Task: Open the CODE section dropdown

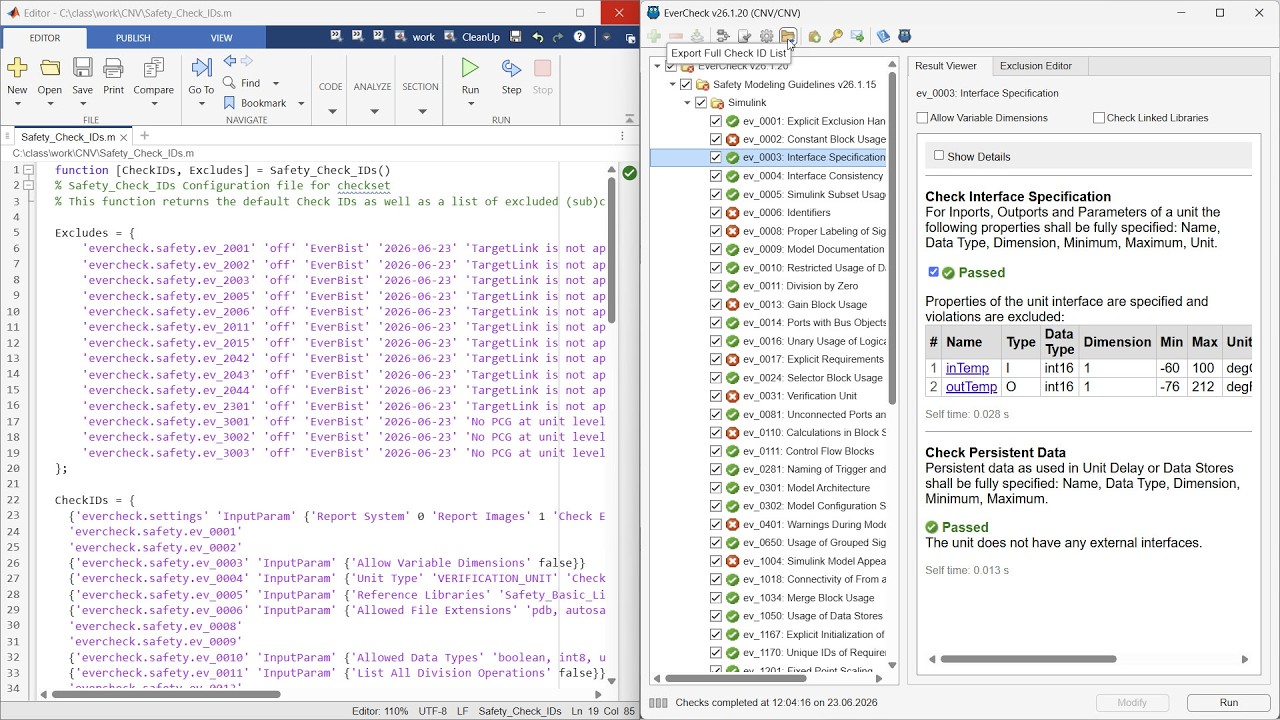Action: point(331,111)
